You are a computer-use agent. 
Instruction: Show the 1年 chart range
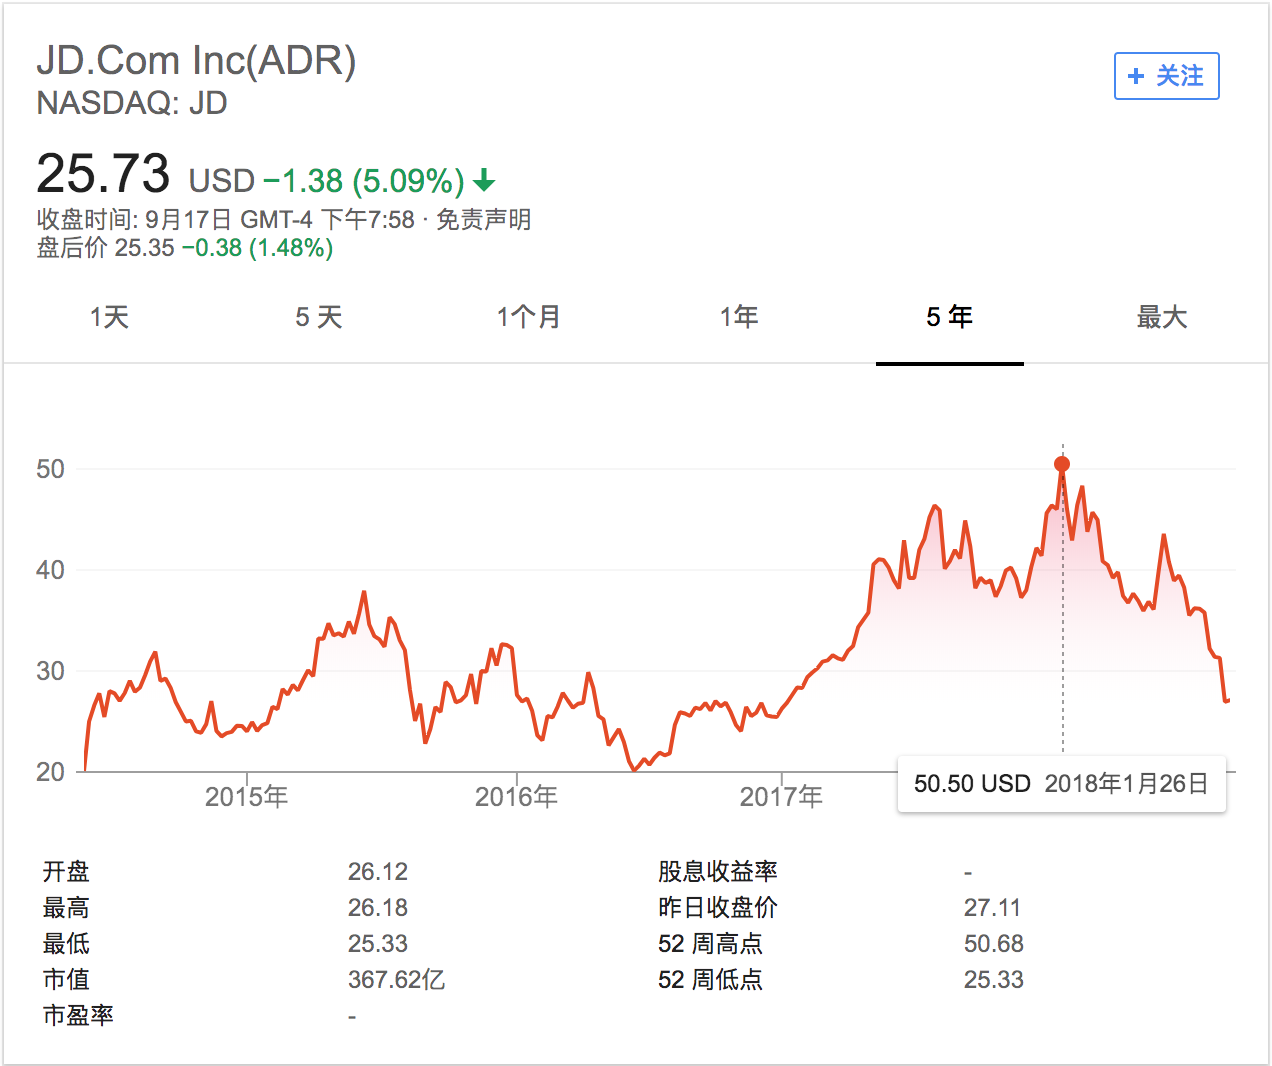(739, 317)
